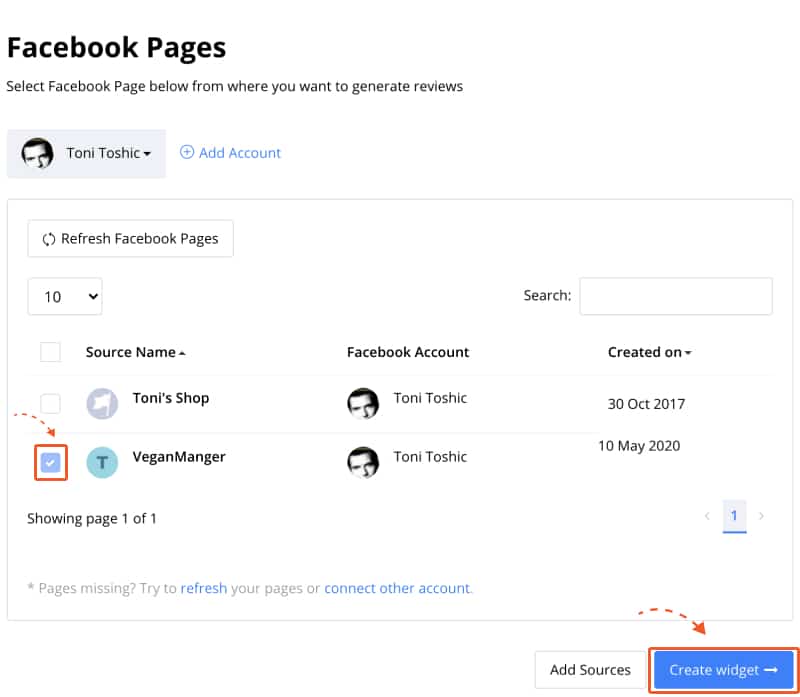Open the 10 rows-per-page dropdown
Image resolution: width=800 pixels, height=697 pixels.
65,296
